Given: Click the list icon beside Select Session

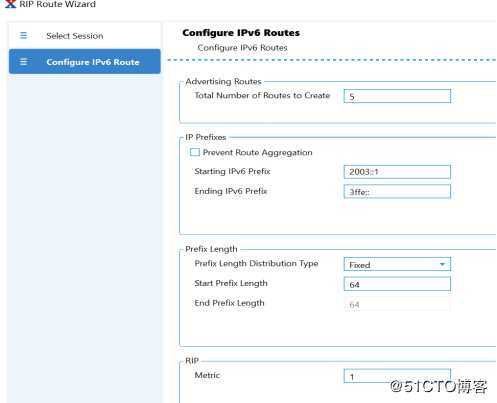Looking at the screenshot, I should point(23,35).
